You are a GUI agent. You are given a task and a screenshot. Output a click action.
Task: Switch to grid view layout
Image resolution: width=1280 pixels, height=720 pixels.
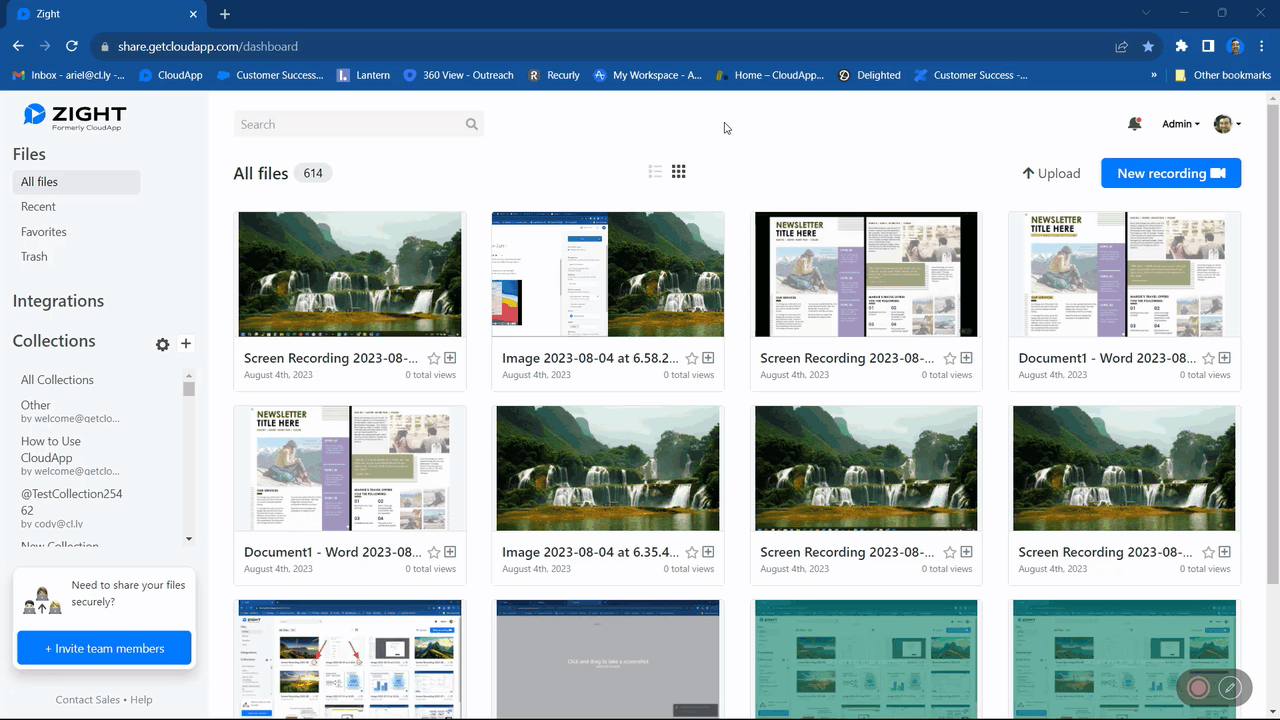(679, 172)
